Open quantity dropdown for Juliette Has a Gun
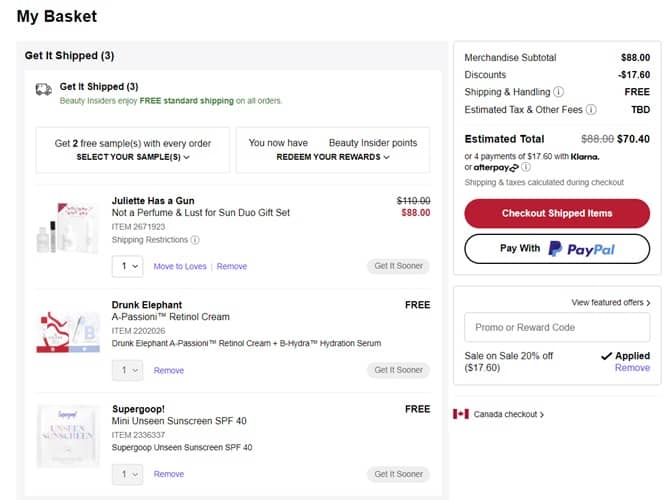Image resolution: width=665 pixels, height=500 pixels. click(127, 266)
